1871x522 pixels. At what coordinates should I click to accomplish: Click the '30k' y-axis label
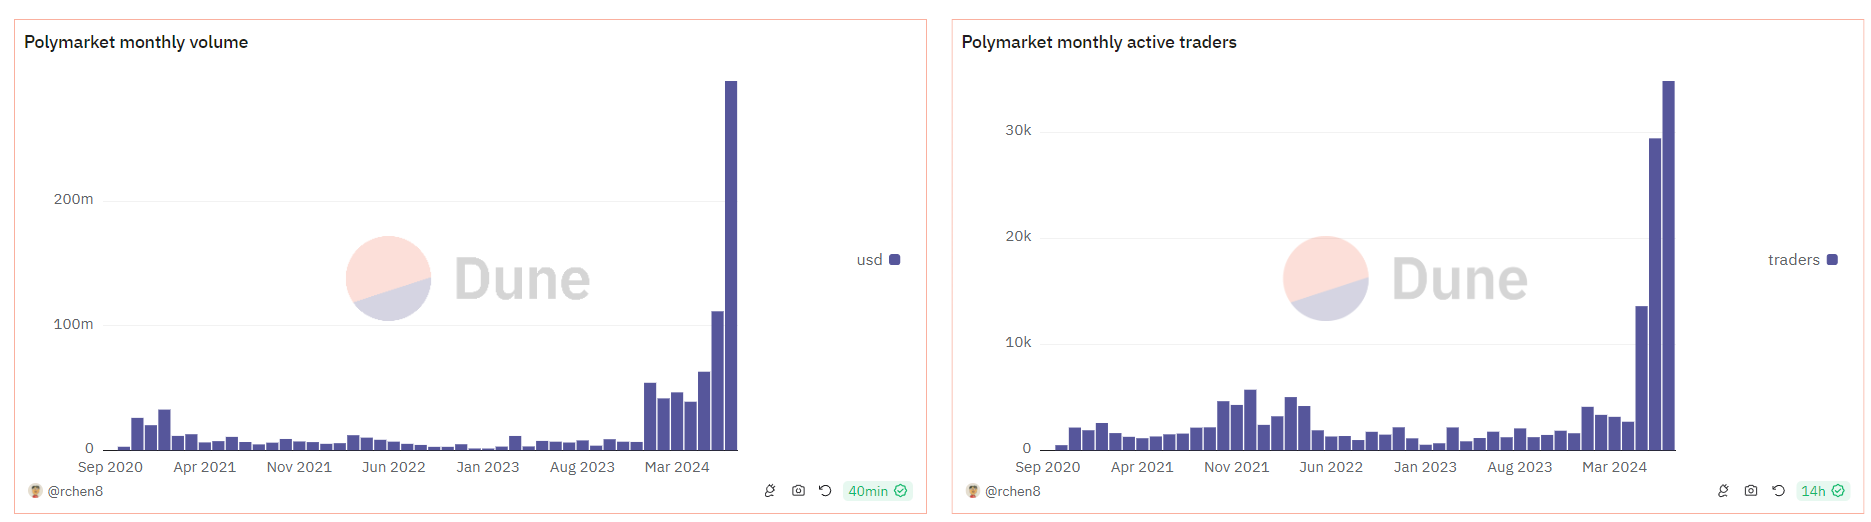tap(1018, 130)
